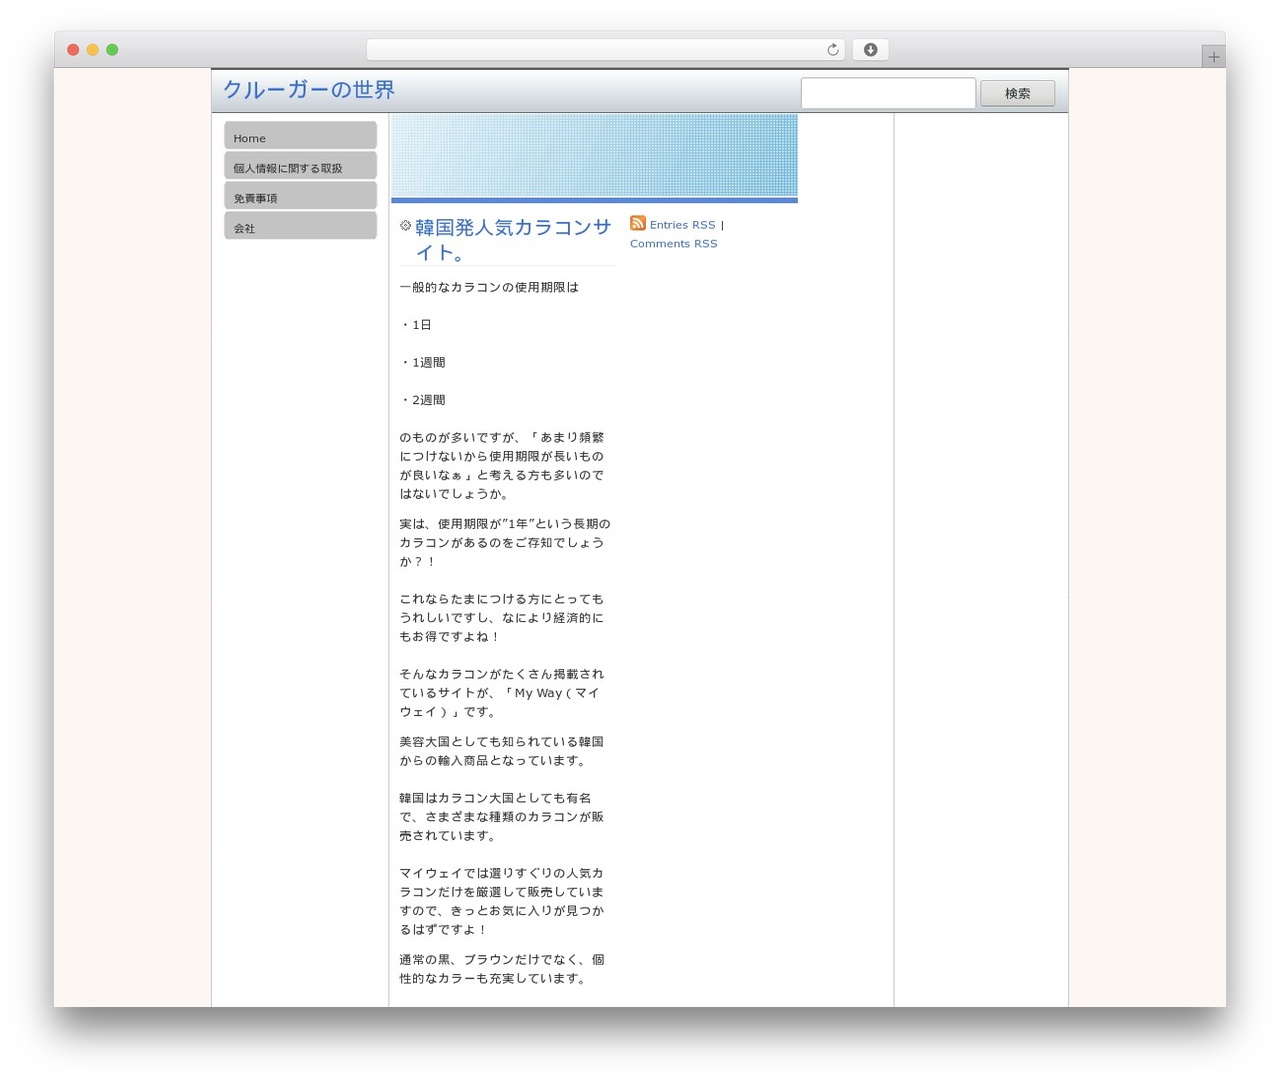The width and height of the screenshot is (1280, 1084).
Task: Click paragraph starting そんなカラコンがたくさん
Action: (x=502, y=693)
